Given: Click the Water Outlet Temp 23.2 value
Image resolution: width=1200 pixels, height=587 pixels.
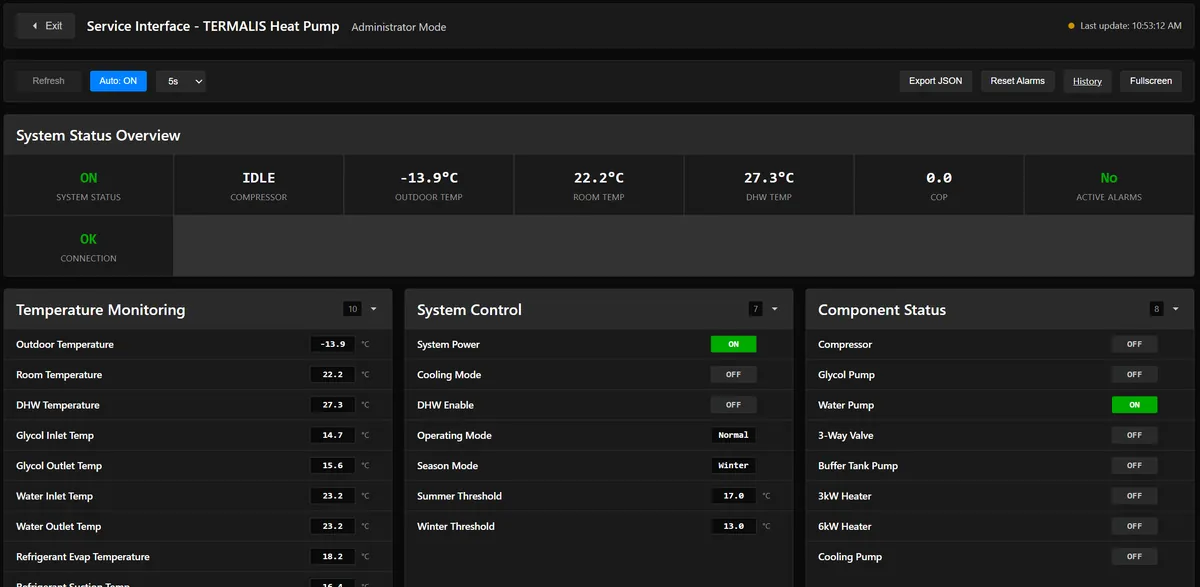Looking at the screenshot, I should tap(332, 526).
